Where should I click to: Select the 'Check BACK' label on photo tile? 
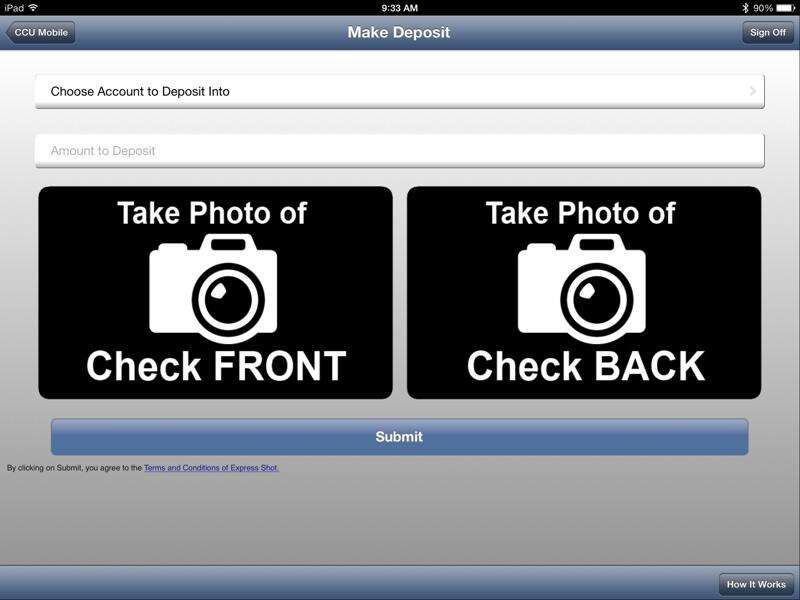[586, 366]
